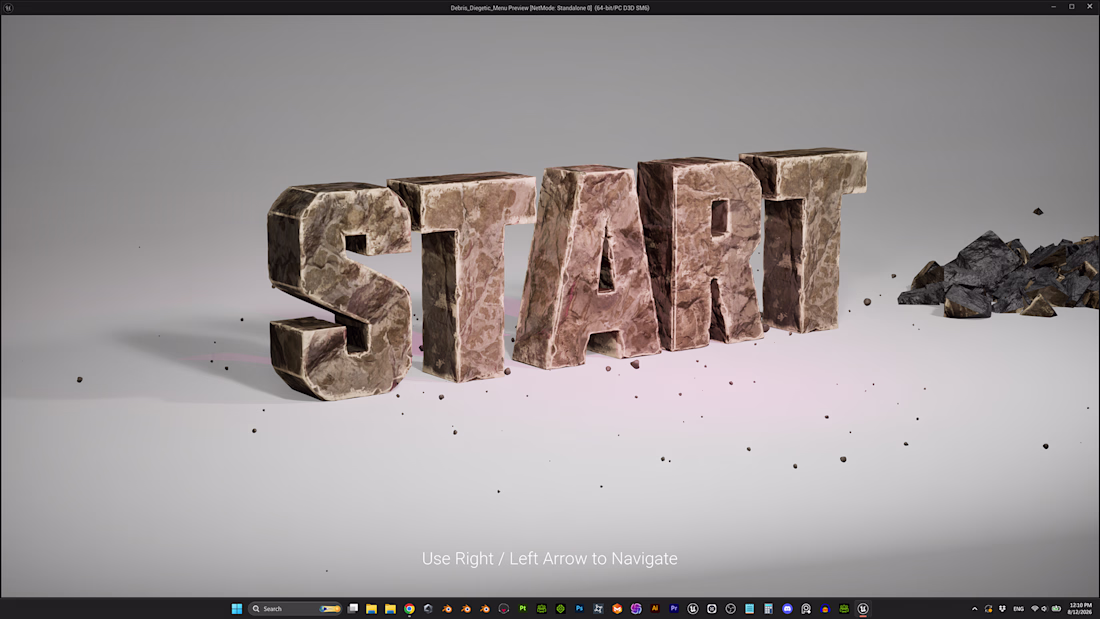Open Discord from the taskbar
Viewport: 1100px width, 619px height.
(x=787, y=608)
